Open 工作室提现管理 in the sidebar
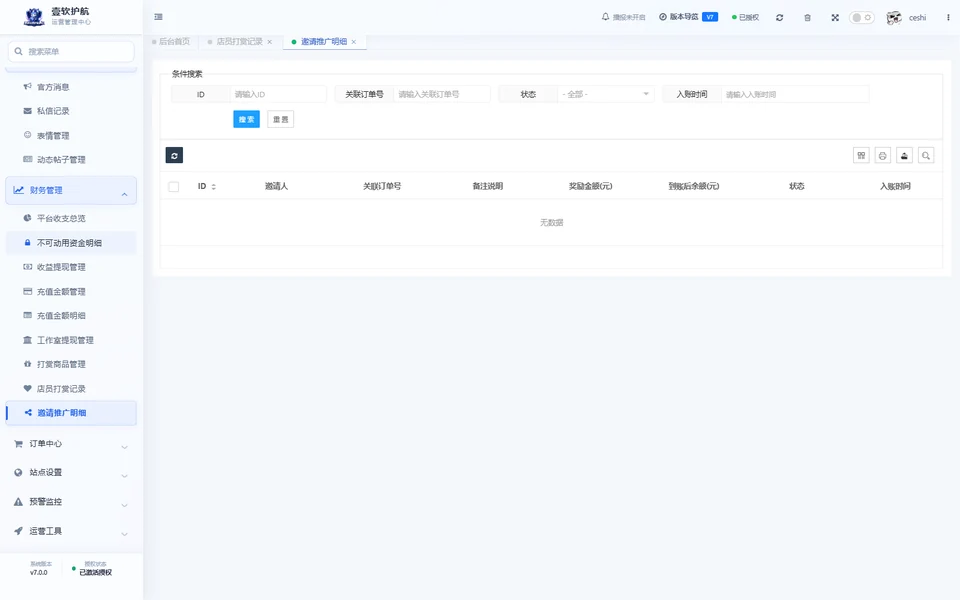This screenshot has height=600, width=960. pyautogui.click(x=71, y=340)
